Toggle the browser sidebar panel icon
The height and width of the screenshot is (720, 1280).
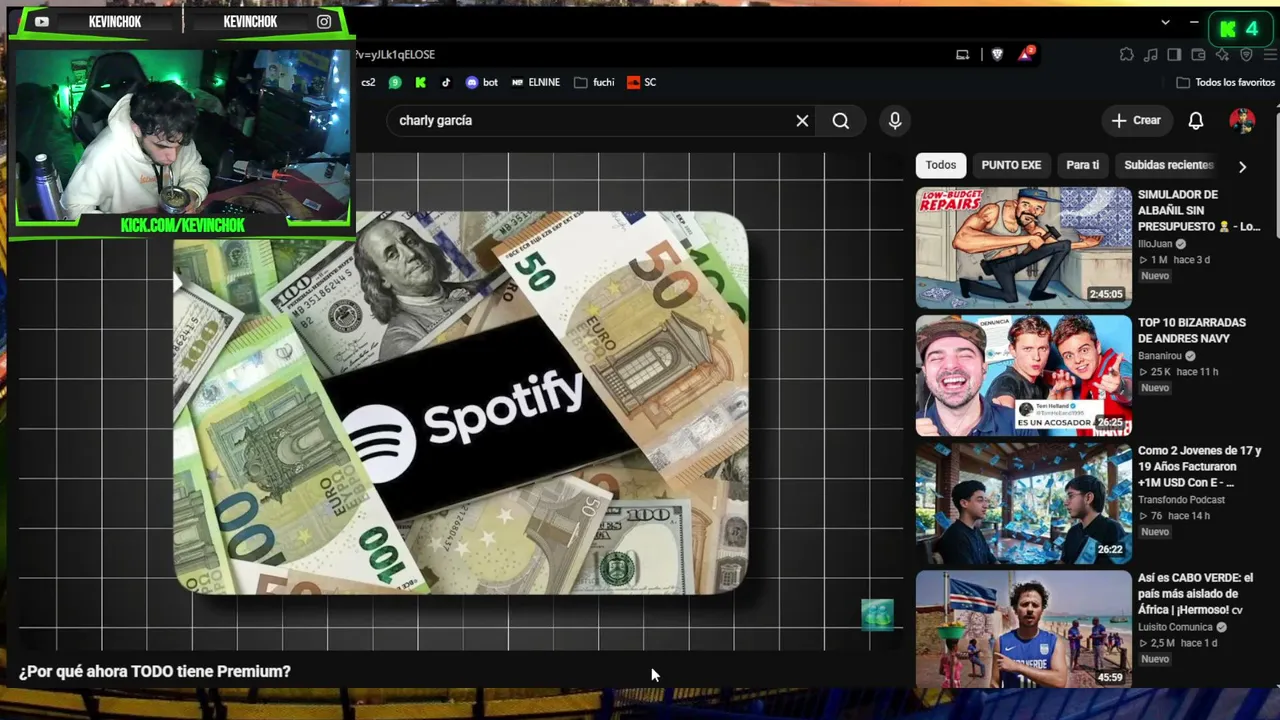[1174, 54]
